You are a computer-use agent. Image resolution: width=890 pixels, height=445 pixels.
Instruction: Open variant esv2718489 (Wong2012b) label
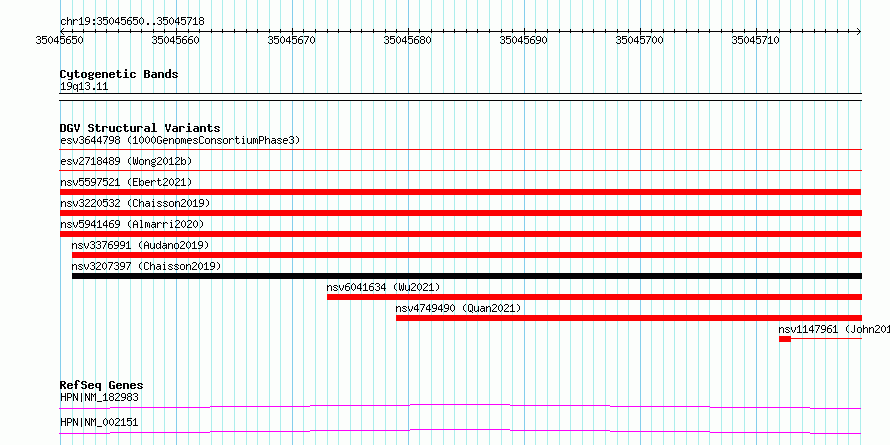click(126, 161)
